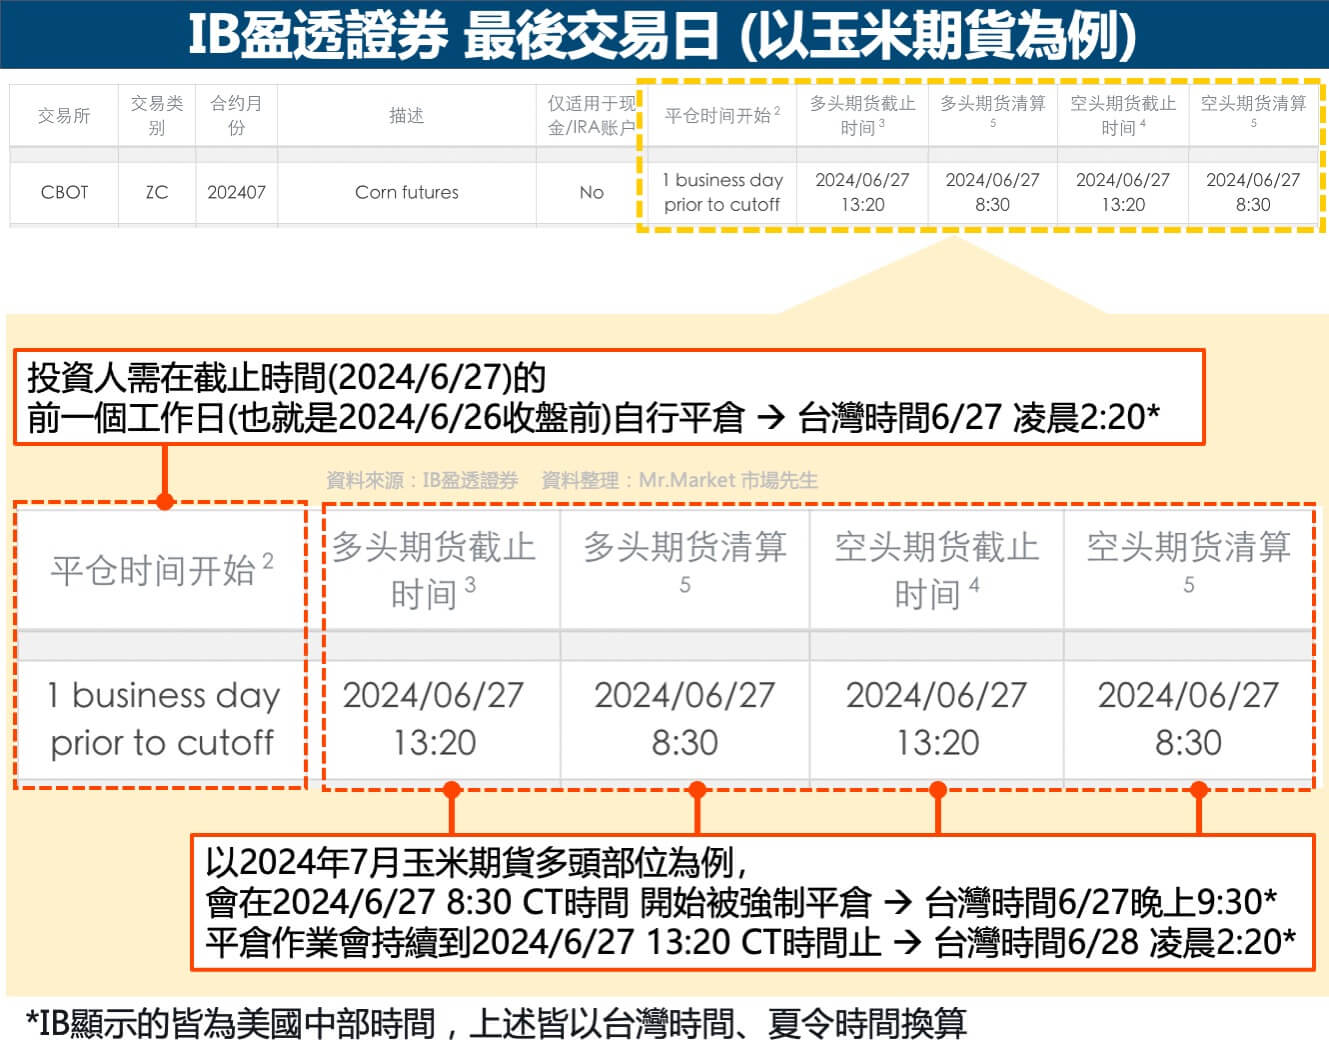1329x1047 pixels.
Task: Click small-table 多头期货截止时间 header
Action: [x=862, y=116]
